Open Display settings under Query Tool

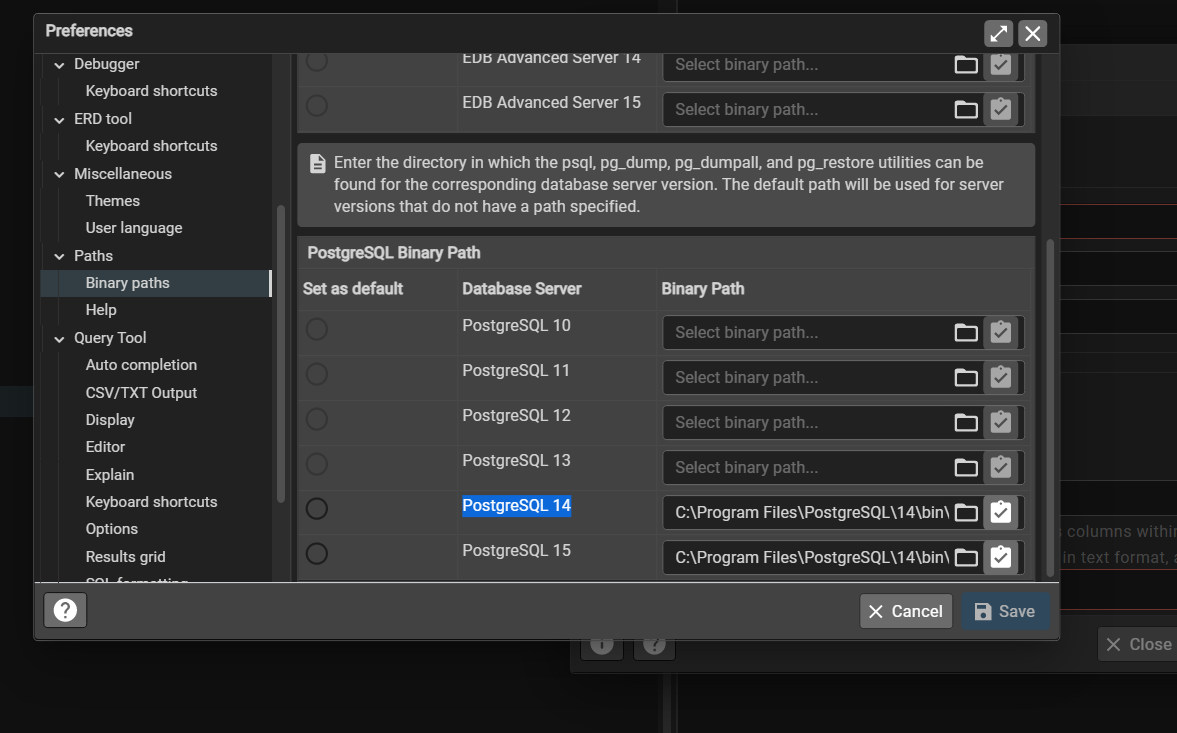pyautogui.click(x=110, y=419)
